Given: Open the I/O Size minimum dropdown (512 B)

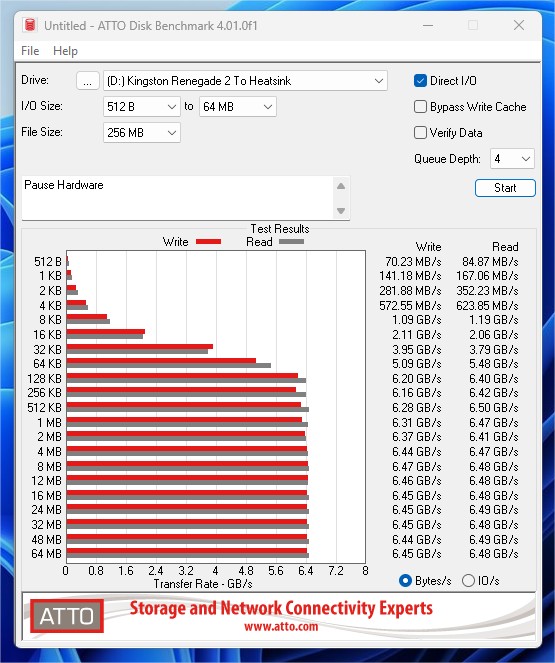Looking at the screenshot, I should pos(142,107).
